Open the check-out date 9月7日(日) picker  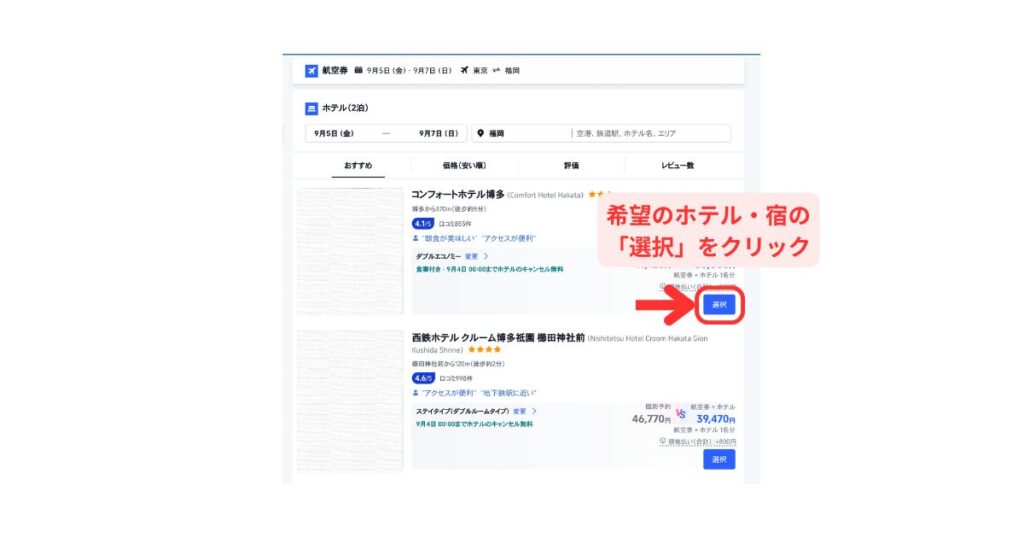[x=438, y=133]
